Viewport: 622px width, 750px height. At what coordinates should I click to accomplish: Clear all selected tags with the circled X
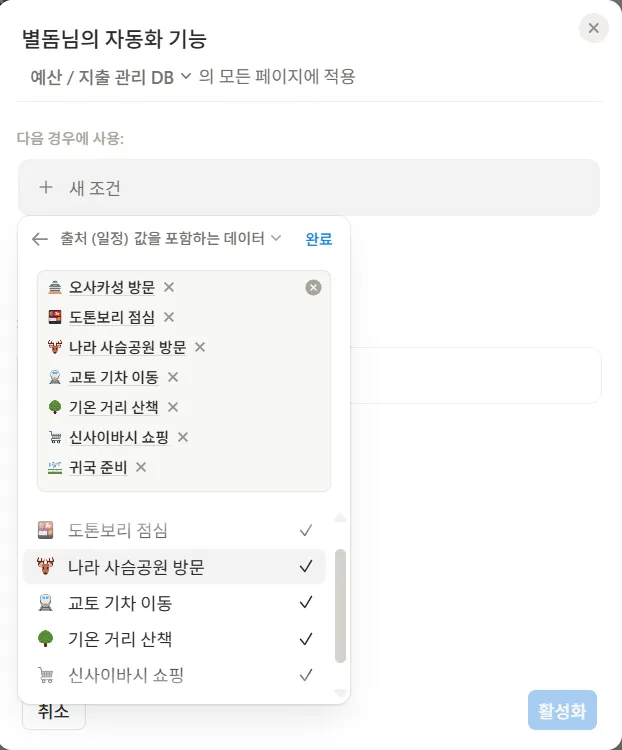pos(313,288)
